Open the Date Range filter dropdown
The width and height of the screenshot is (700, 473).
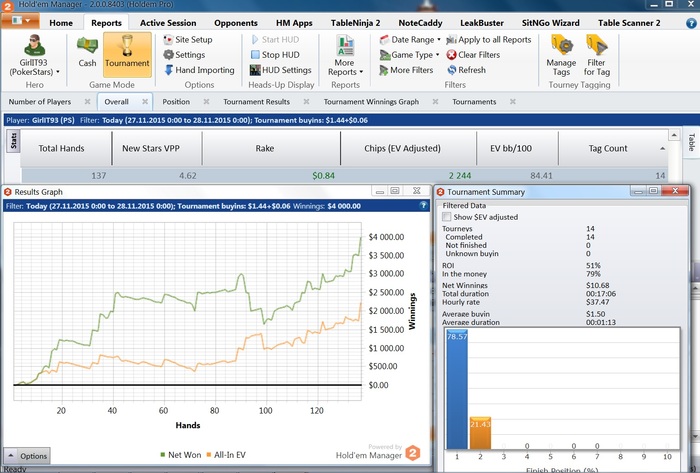click(410, 40)
